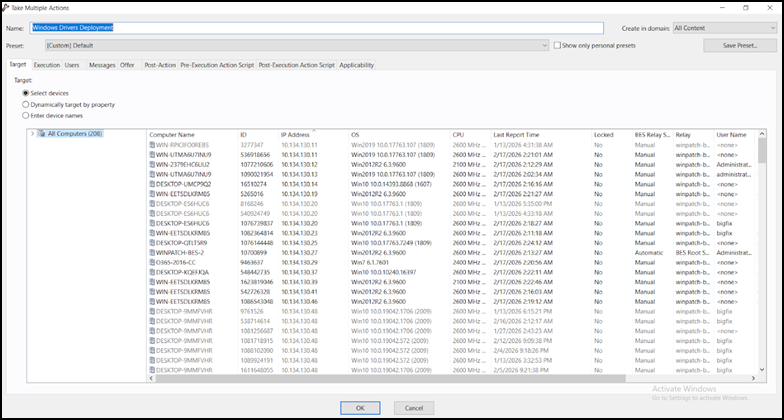Choose the Select devices radio option
This screenshot has height=420, width=784.
pyautogui.click(x=26, y=93)
